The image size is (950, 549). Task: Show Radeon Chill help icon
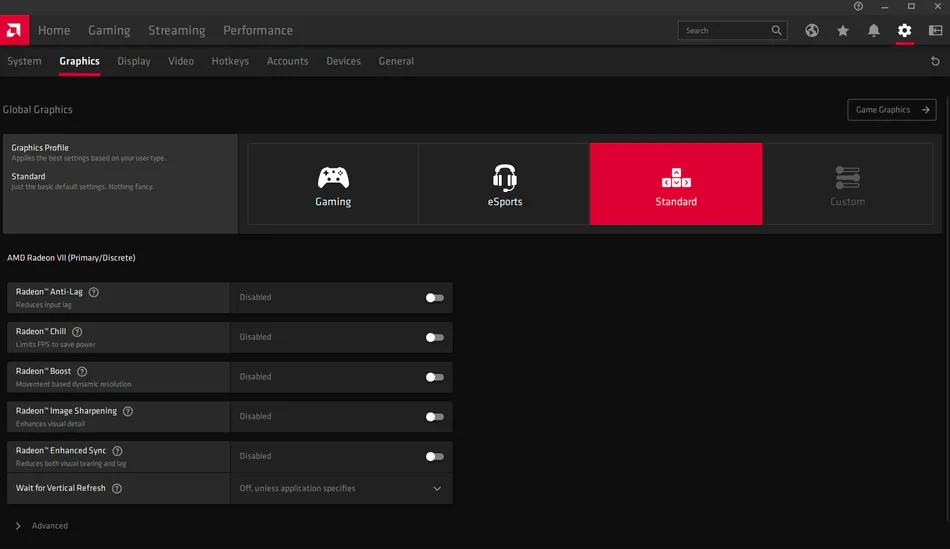pyautogui.click(x=77, y=331)
